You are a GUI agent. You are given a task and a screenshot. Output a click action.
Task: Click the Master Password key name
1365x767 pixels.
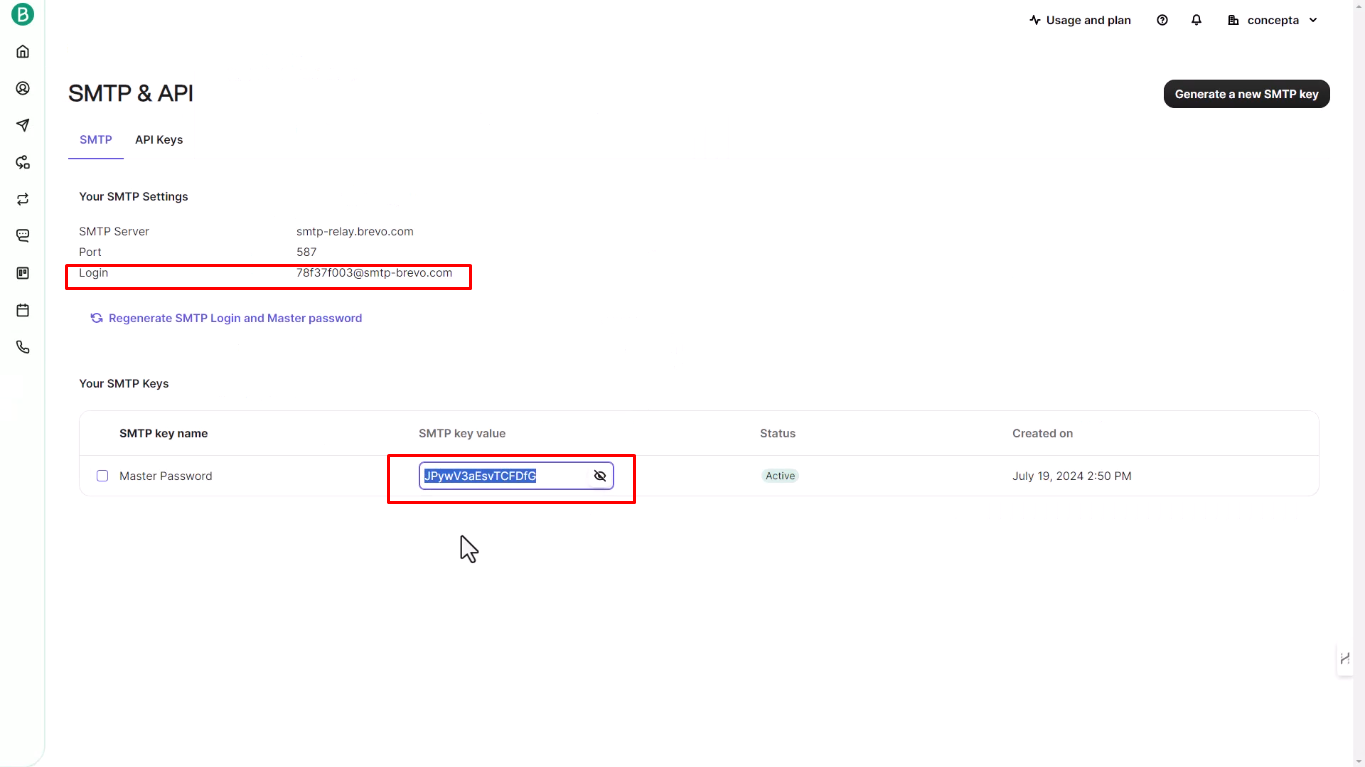click(x=166, y=476)
